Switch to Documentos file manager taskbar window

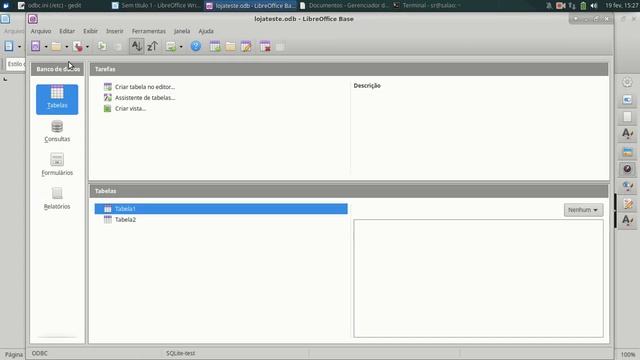coord(344,5)
